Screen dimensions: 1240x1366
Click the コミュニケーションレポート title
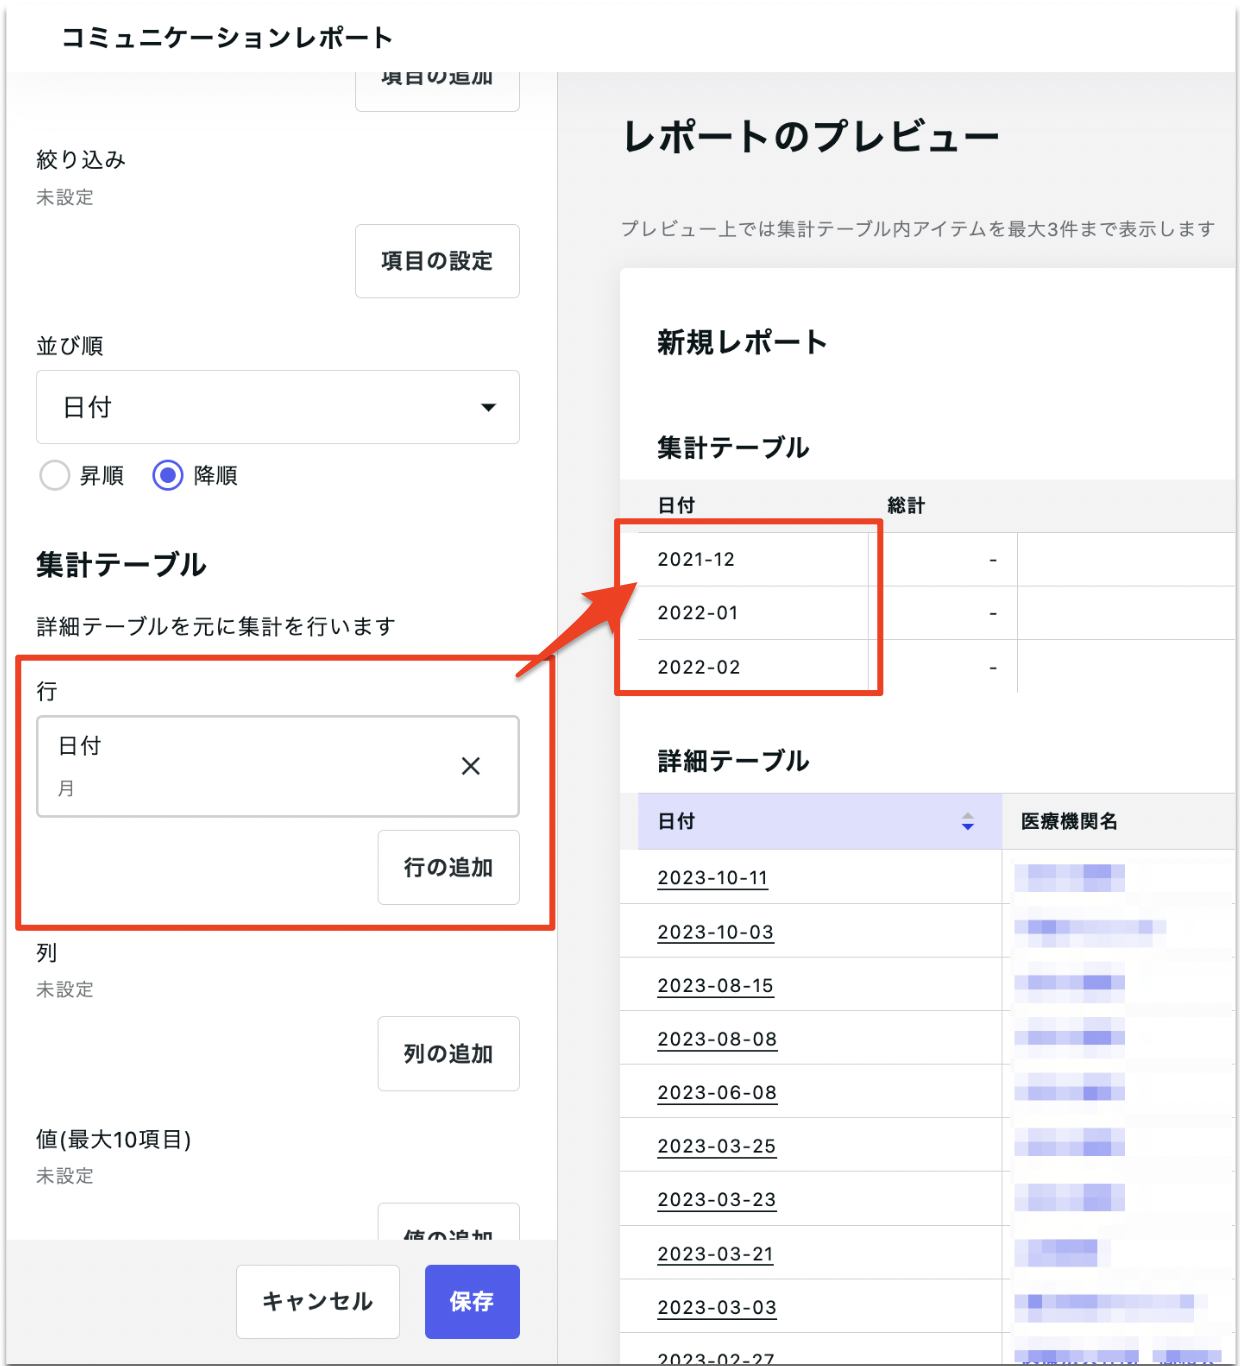tap(227, 38)
